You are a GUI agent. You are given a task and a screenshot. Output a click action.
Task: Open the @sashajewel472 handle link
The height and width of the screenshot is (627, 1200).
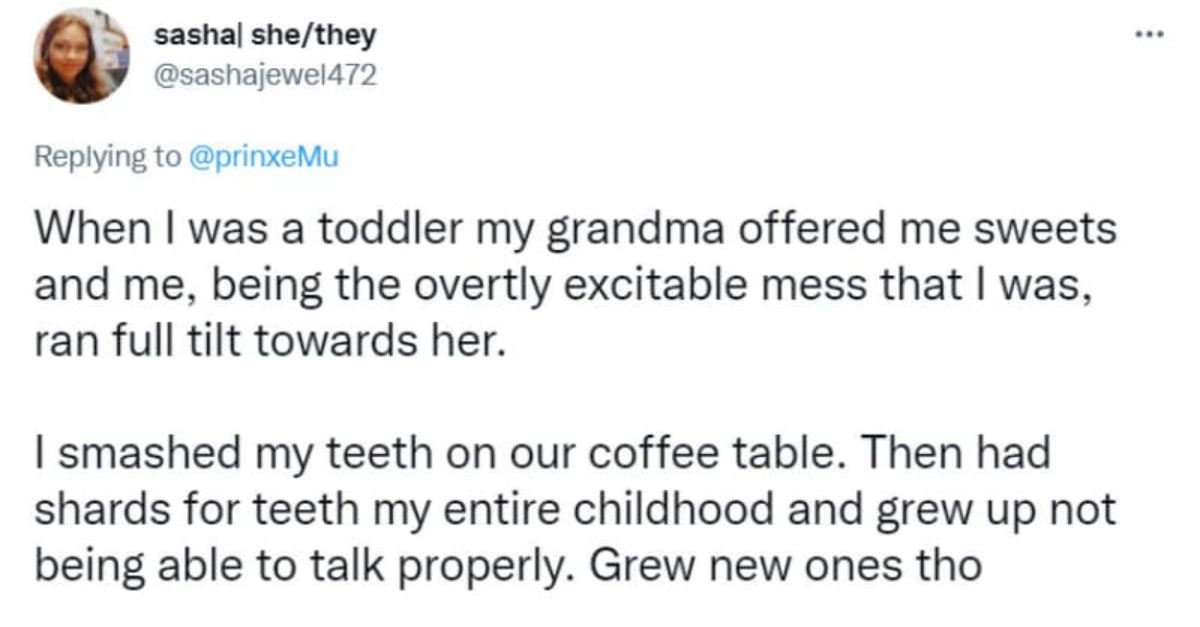(x=266, y=75)
